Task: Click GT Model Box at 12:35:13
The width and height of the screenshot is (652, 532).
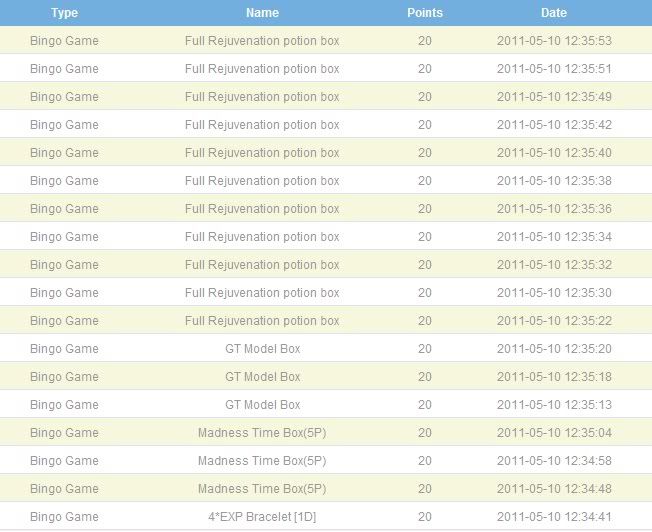Action: pos(262,405)
